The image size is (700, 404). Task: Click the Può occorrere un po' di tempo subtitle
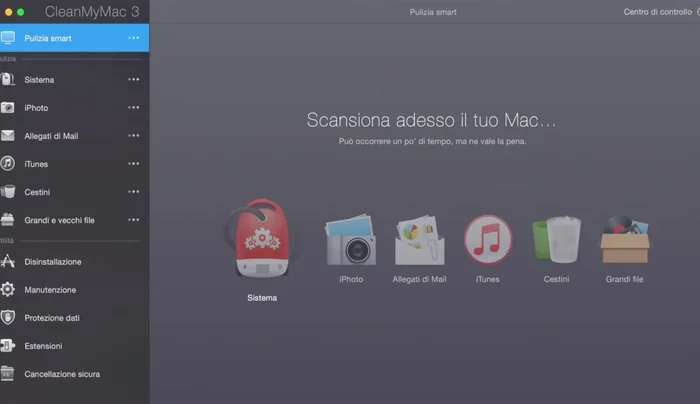(432, 141)
